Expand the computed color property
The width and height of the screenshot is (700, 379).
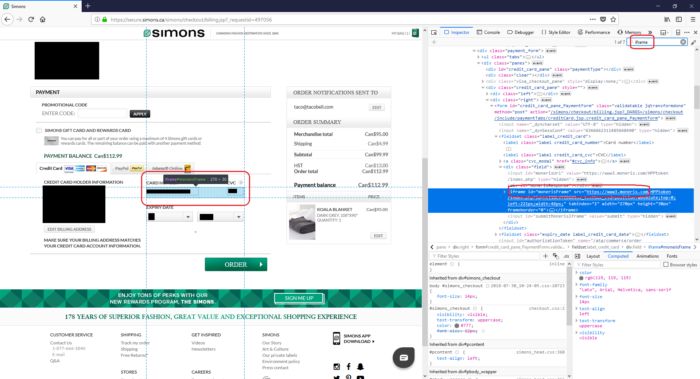pyautogui.click(x=576, y=272)
